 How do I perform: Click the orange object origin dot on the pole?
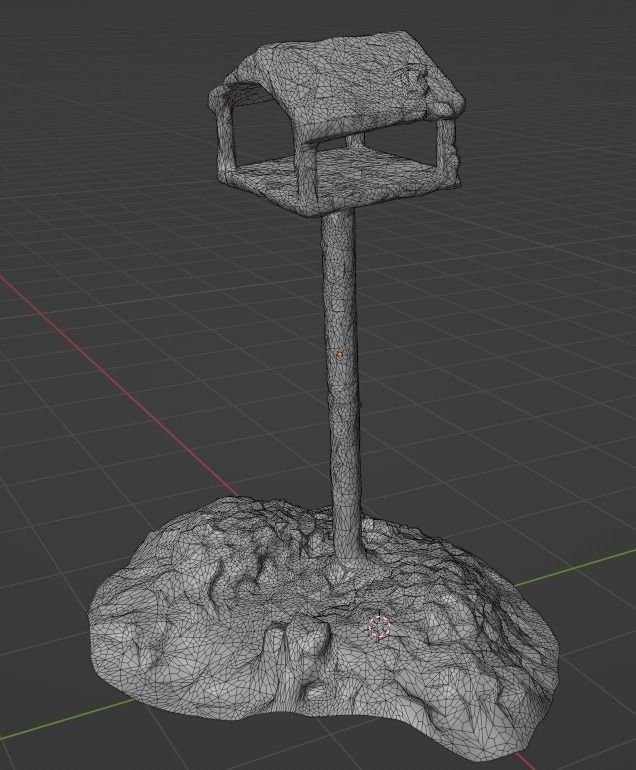coord(340,354)
